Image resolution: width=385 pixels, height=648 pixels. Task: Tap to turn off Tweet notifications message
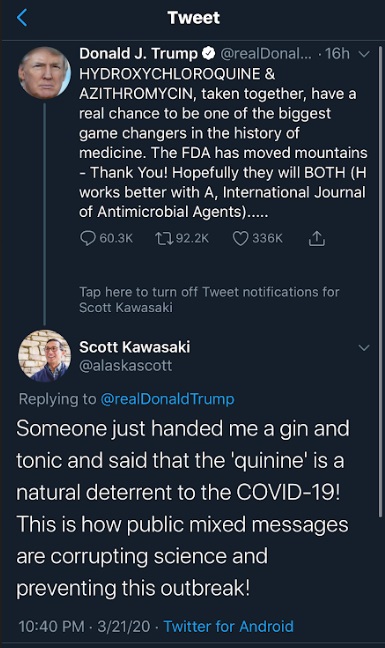pyautogui.click(x=209, y=300)
